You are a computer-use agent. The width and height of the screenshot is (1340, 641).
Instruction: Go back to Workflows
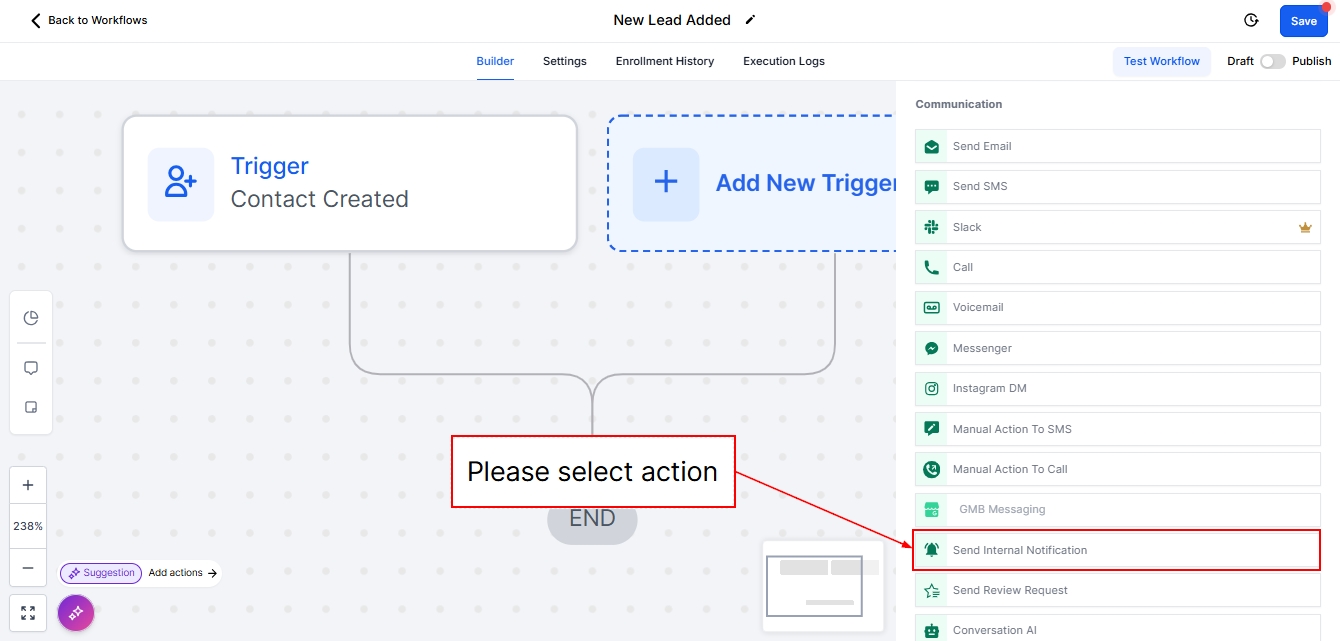point(89,20)
